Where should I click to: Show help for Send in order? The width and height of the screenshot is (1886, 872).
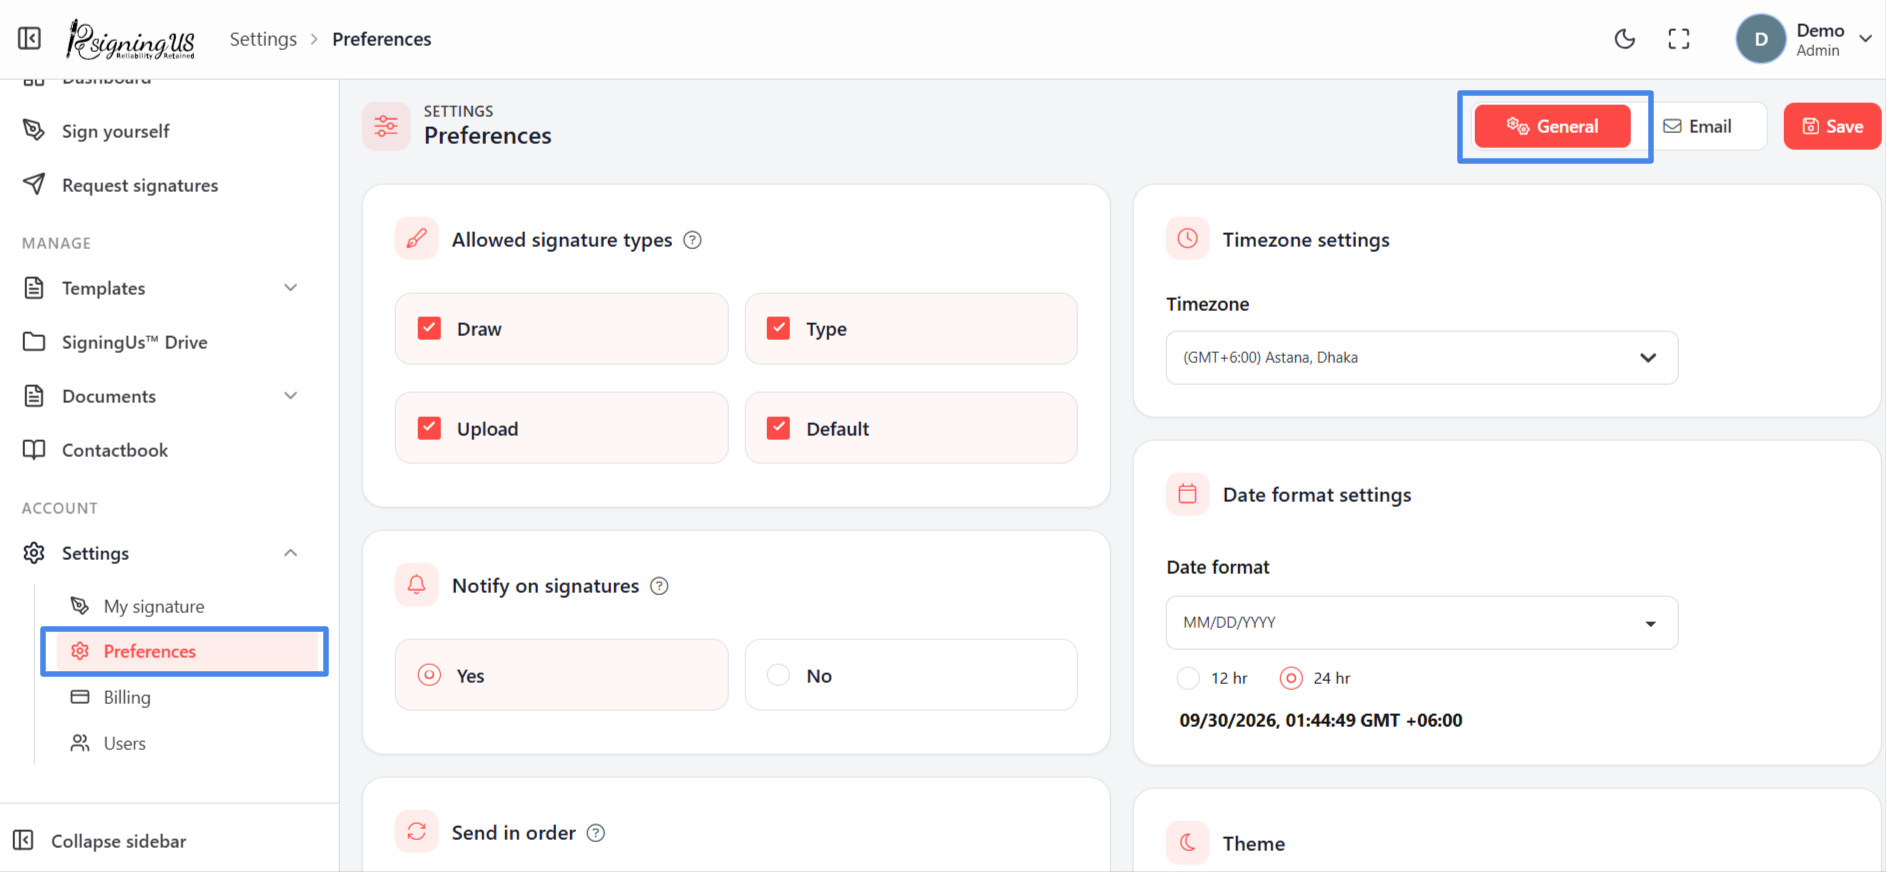coord(596,833)
